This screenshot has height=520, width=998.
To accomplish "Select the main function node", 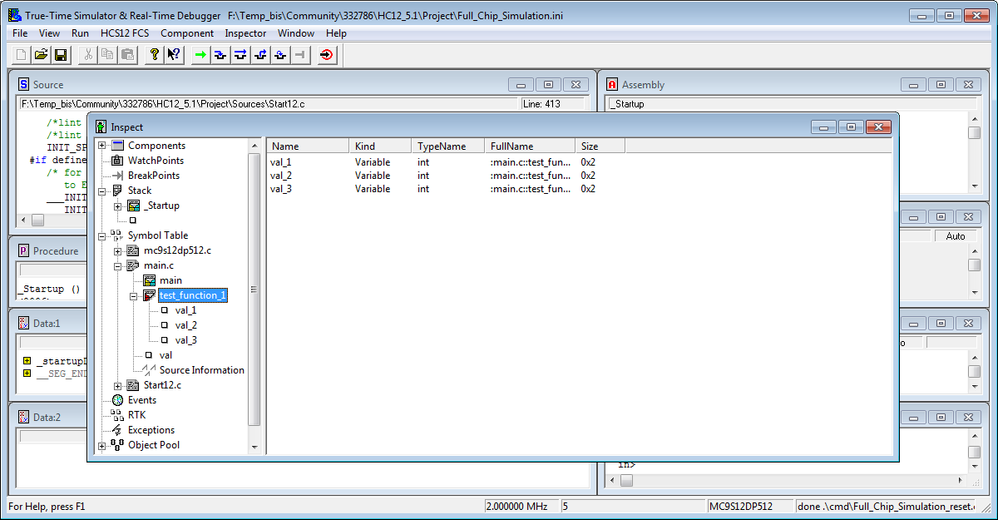I will (x=171, y=280).
